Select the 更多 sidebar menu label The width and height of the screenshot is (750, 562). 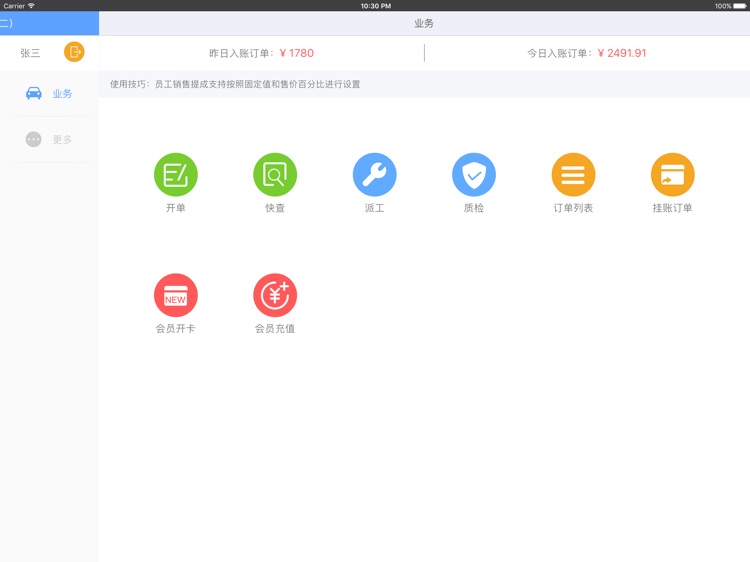(62, 140)
